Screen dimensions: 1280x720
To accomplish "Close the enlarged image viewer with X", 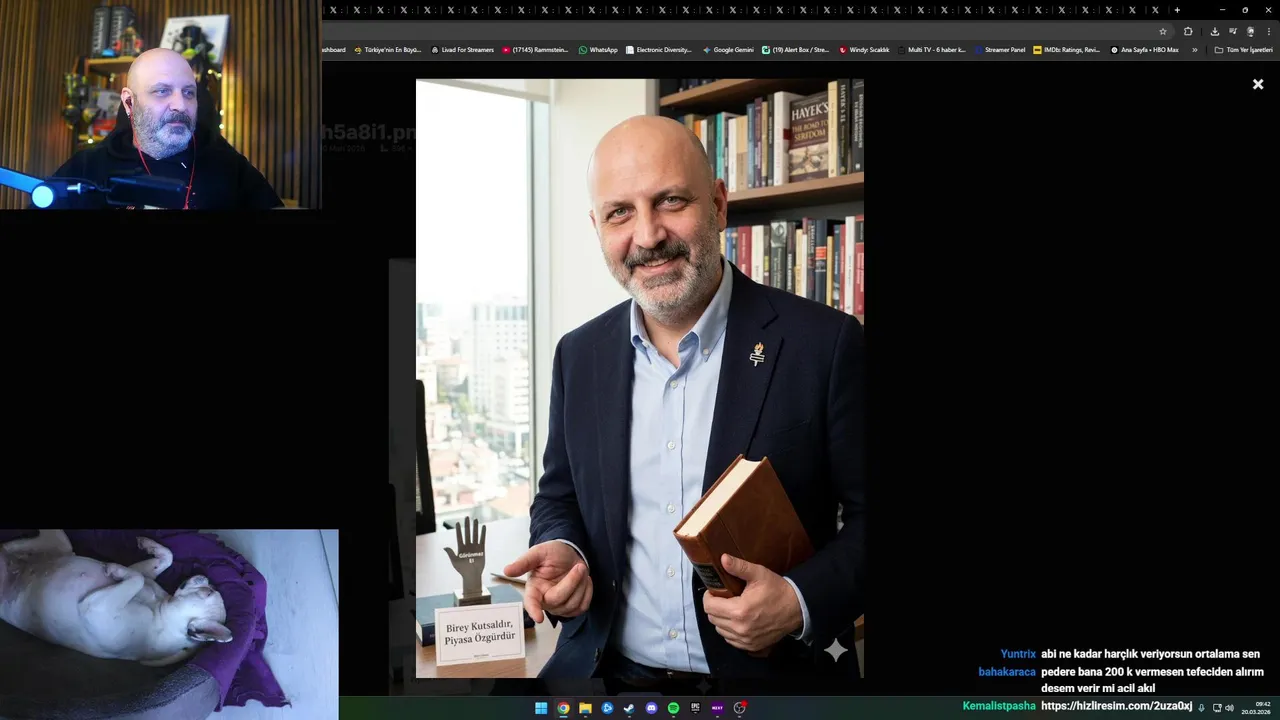I will (x=1258, y=84).
